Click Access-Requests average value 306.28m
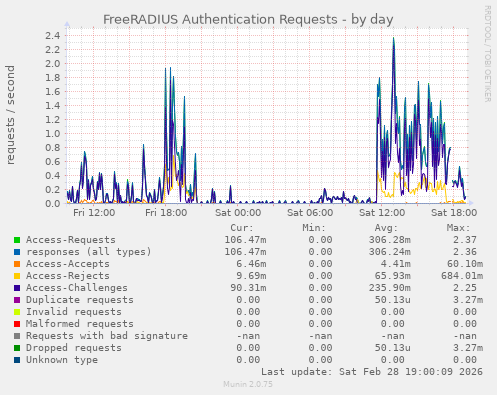Image resolution: width=497 pixels, height=395 pixels. point(390,240)
